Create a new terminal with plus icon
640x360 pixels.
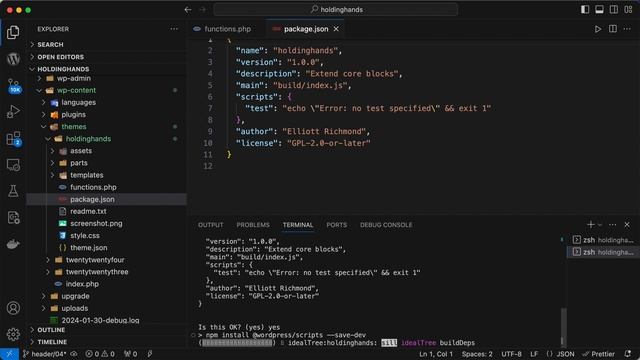[590, 224]
